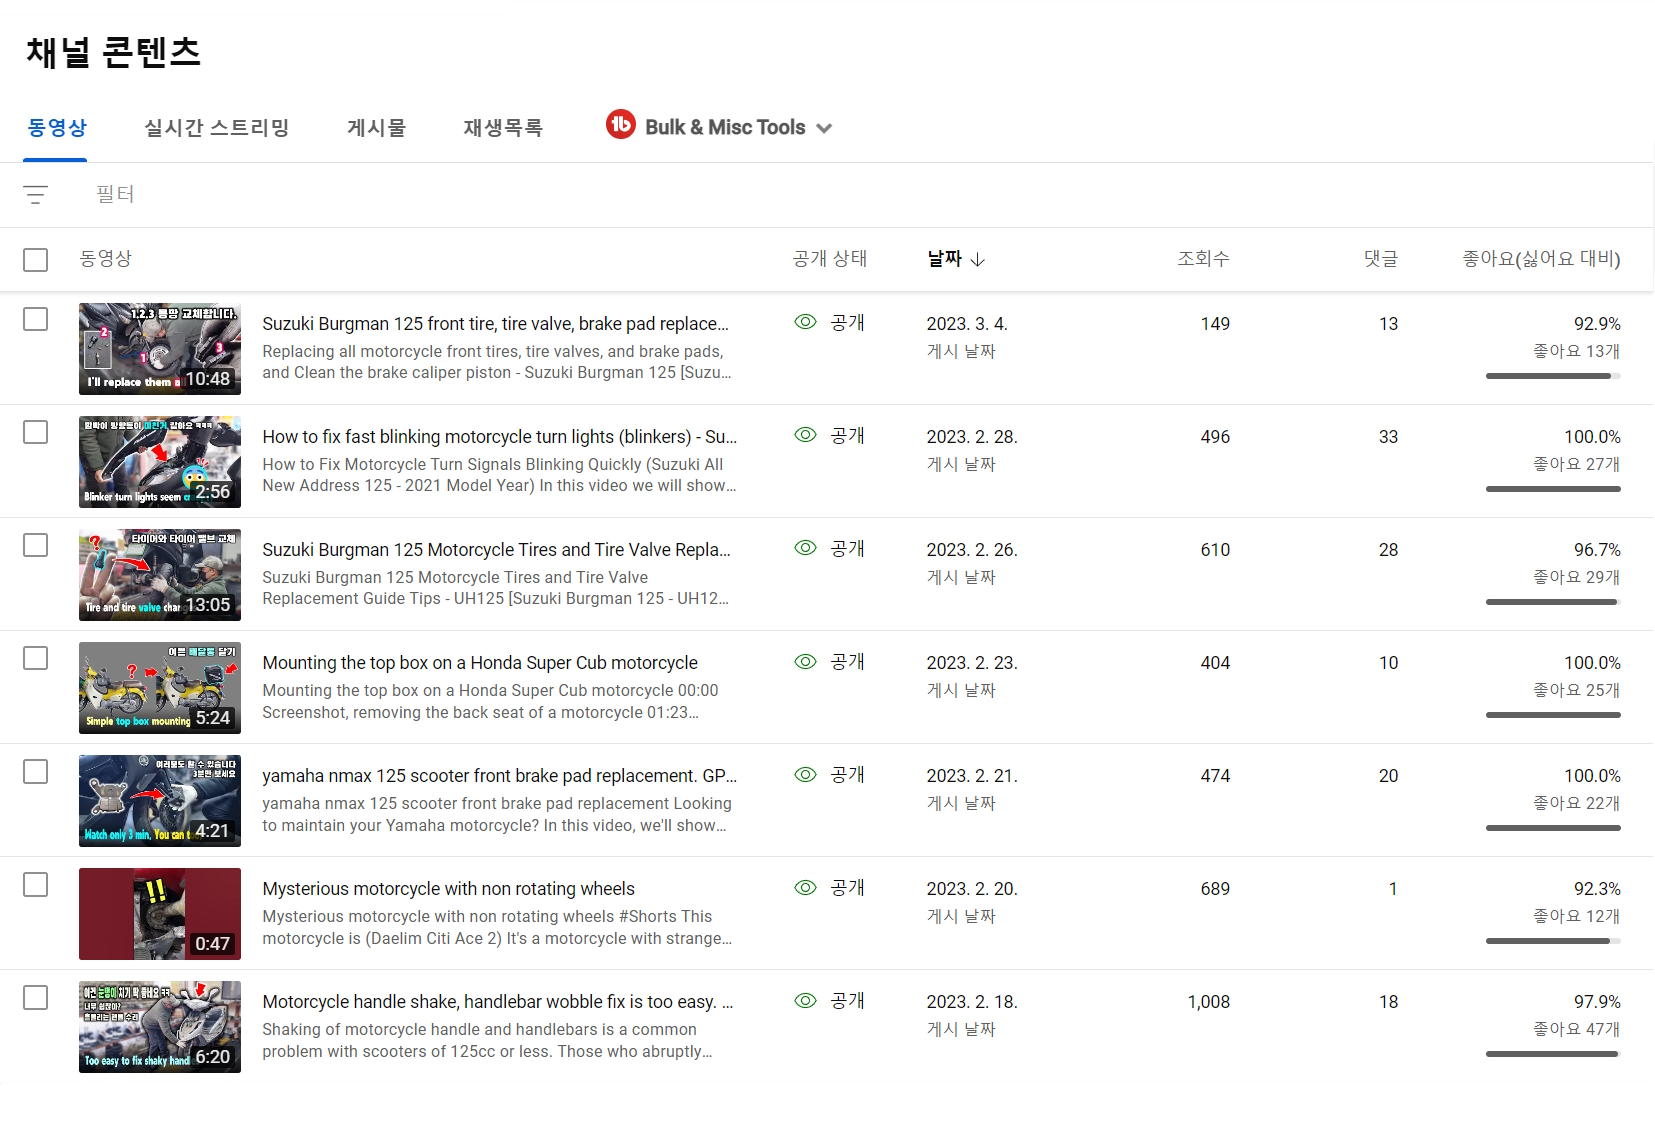
Task: Open visibility dropdown 공개 for 2023. 2. 26. video
Action: (x=847, y=549)
